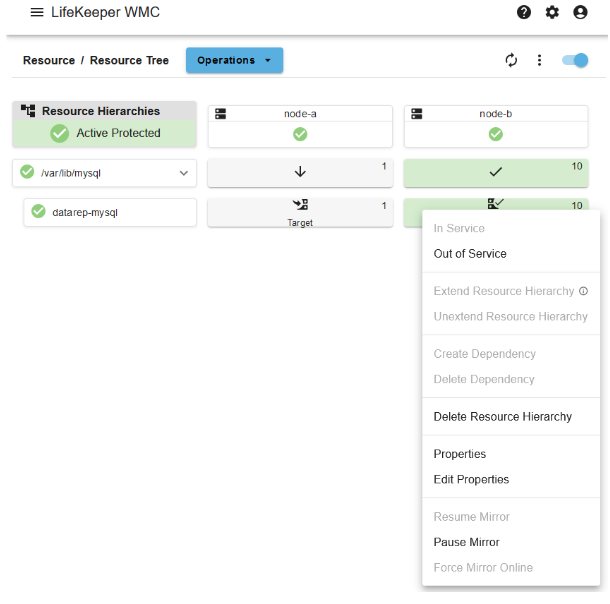This screenshot has width=610, height=604.
Task: Open the three-dot more options menu
Action: 540,60
